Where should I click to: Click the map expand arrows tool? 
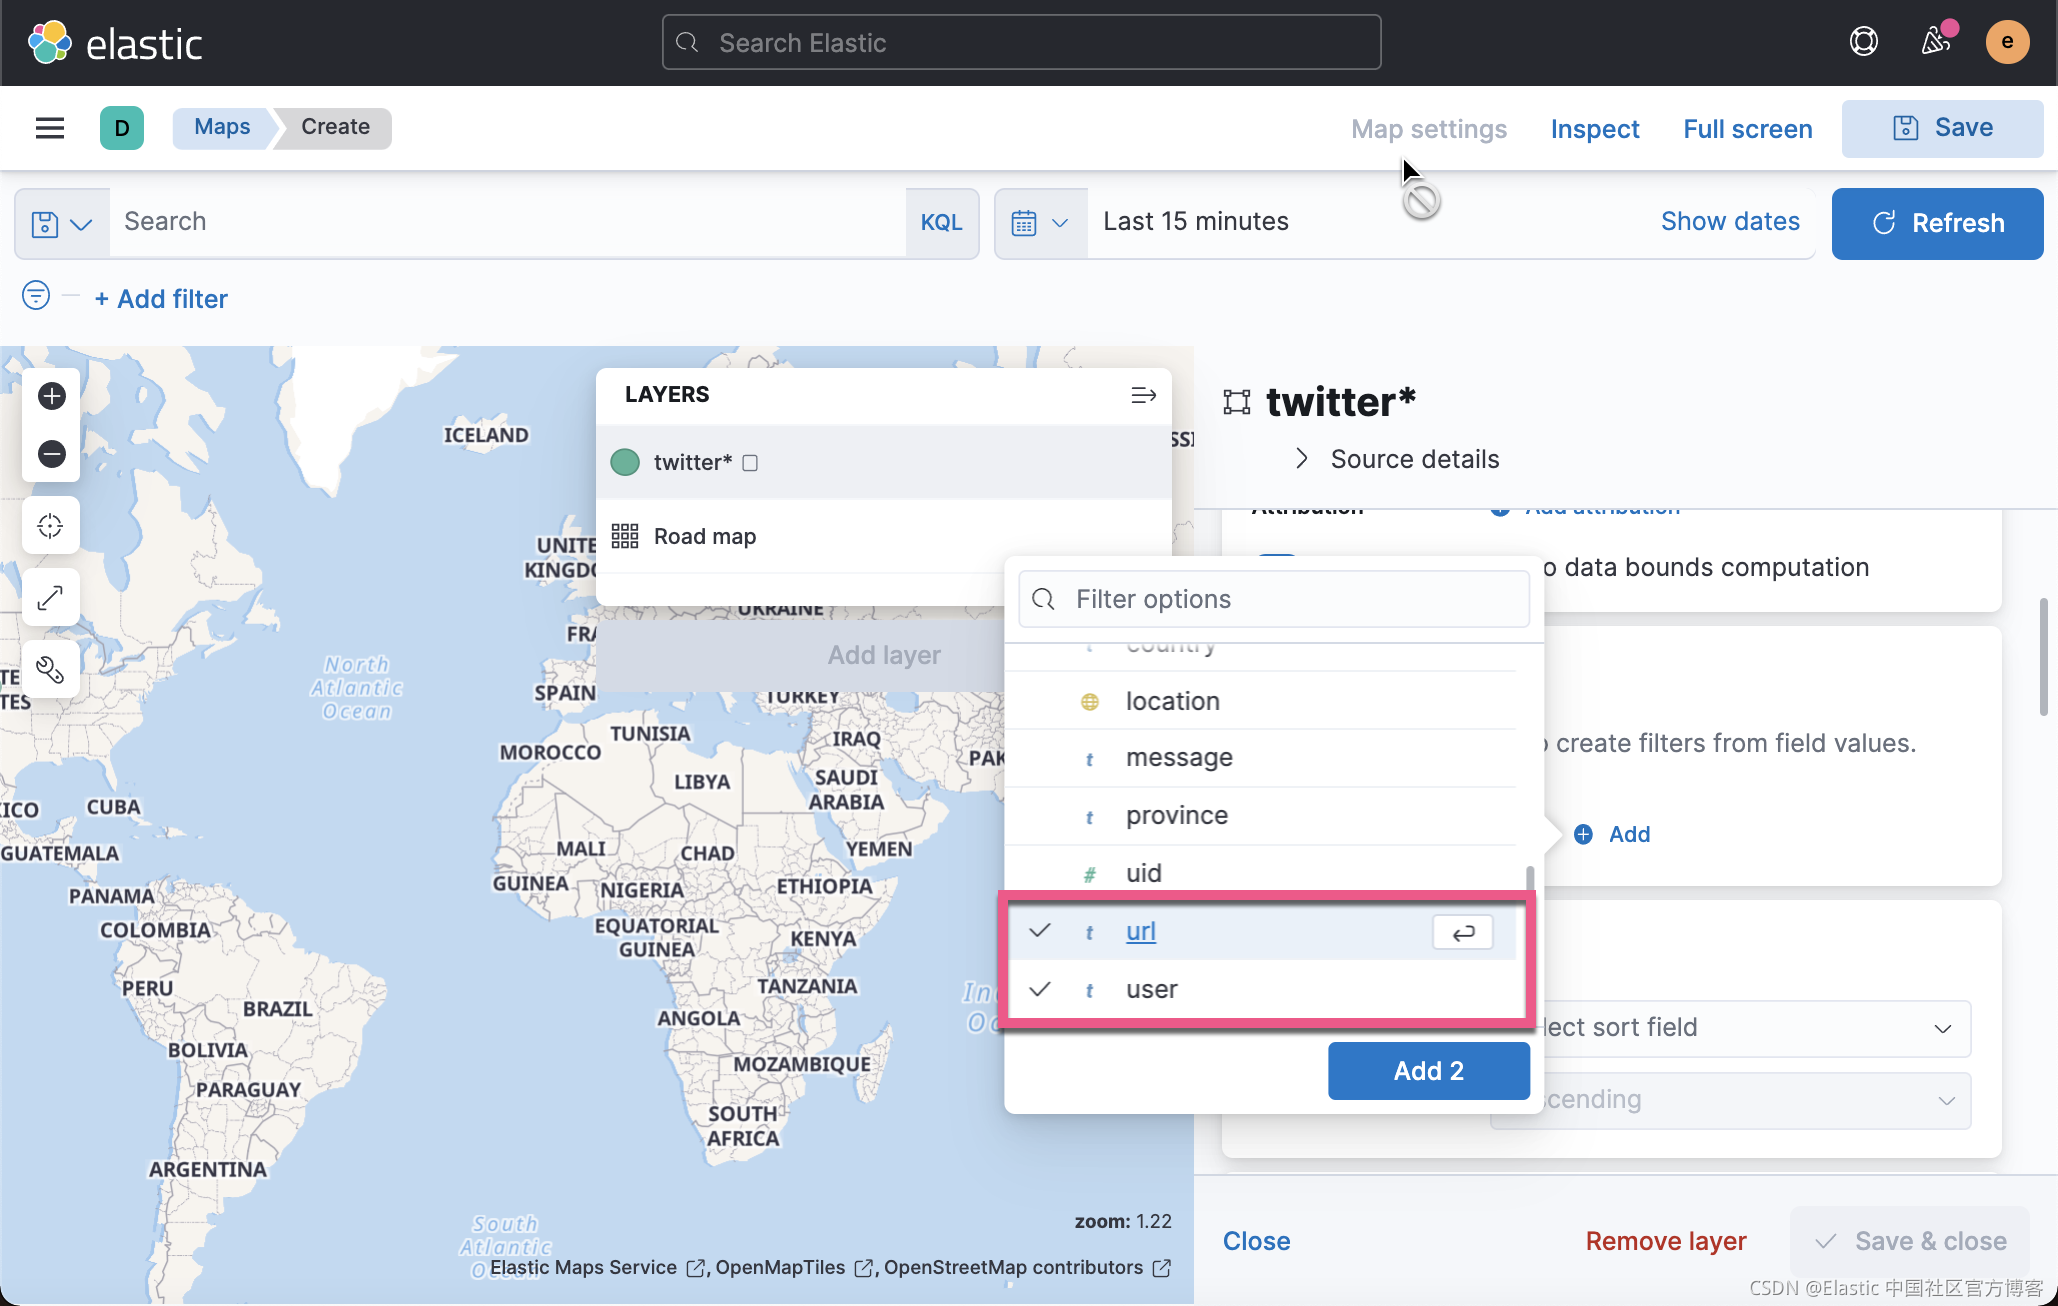(x=50, y=598)
